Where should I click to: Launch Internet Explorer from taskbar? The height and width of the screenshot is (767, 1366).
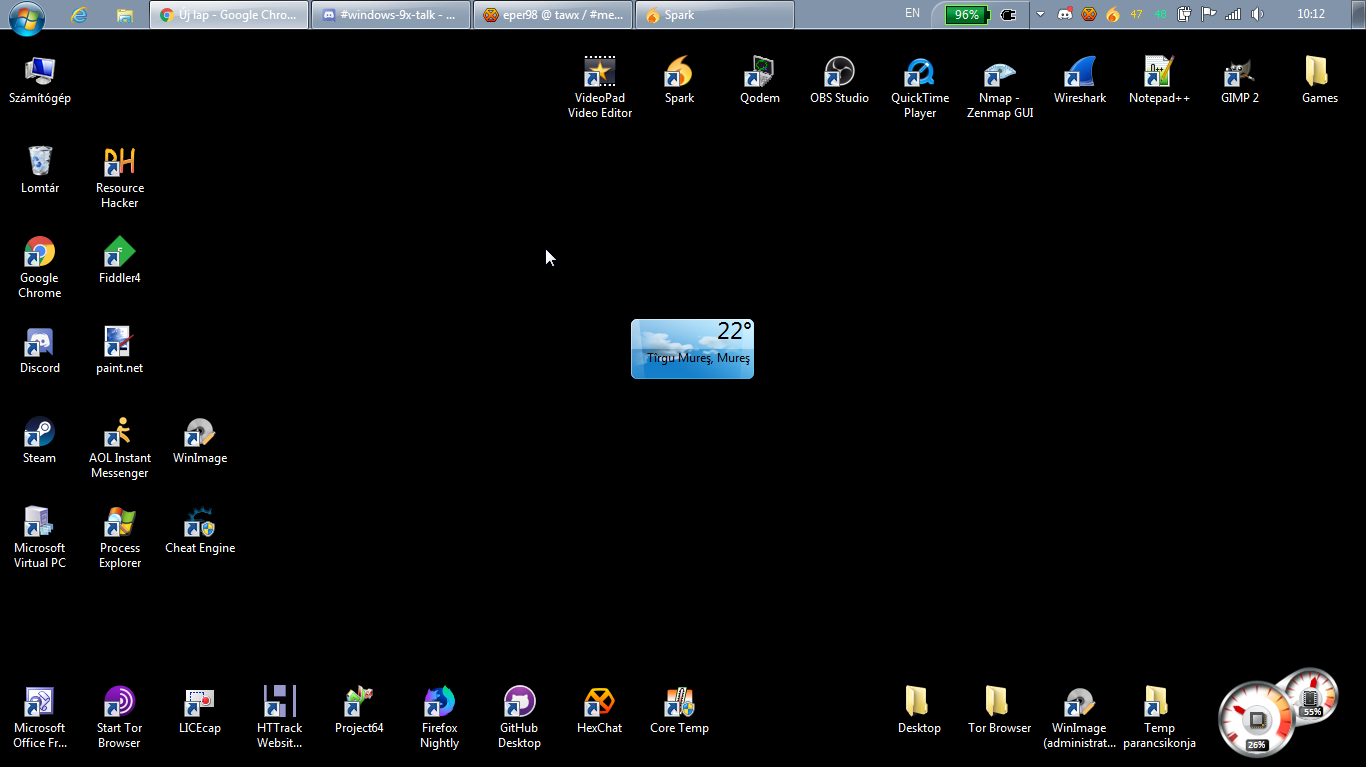click(x=79, y=15)
